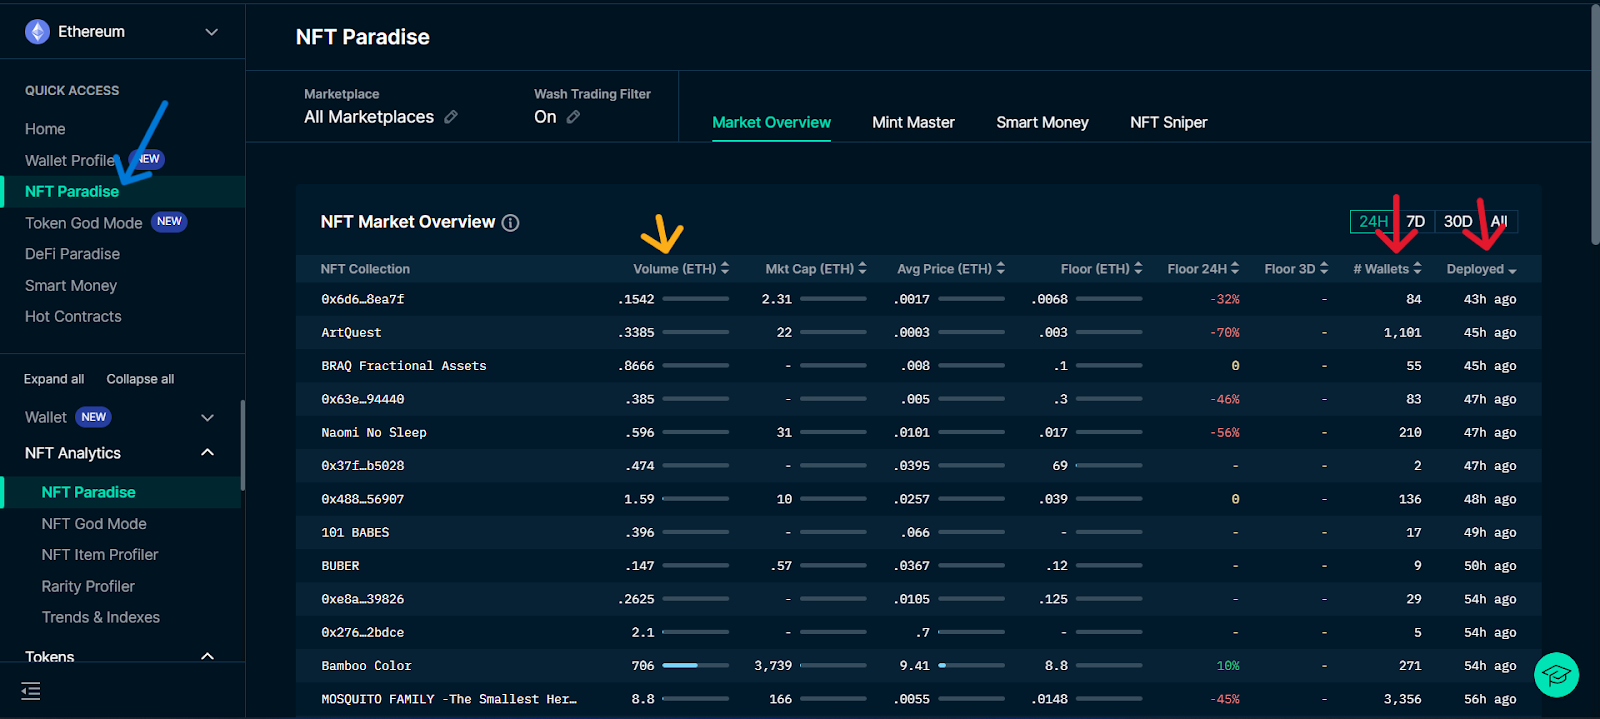
Task: Open the Naomi No Sleep collection
Action: click(x=374, y=432)
